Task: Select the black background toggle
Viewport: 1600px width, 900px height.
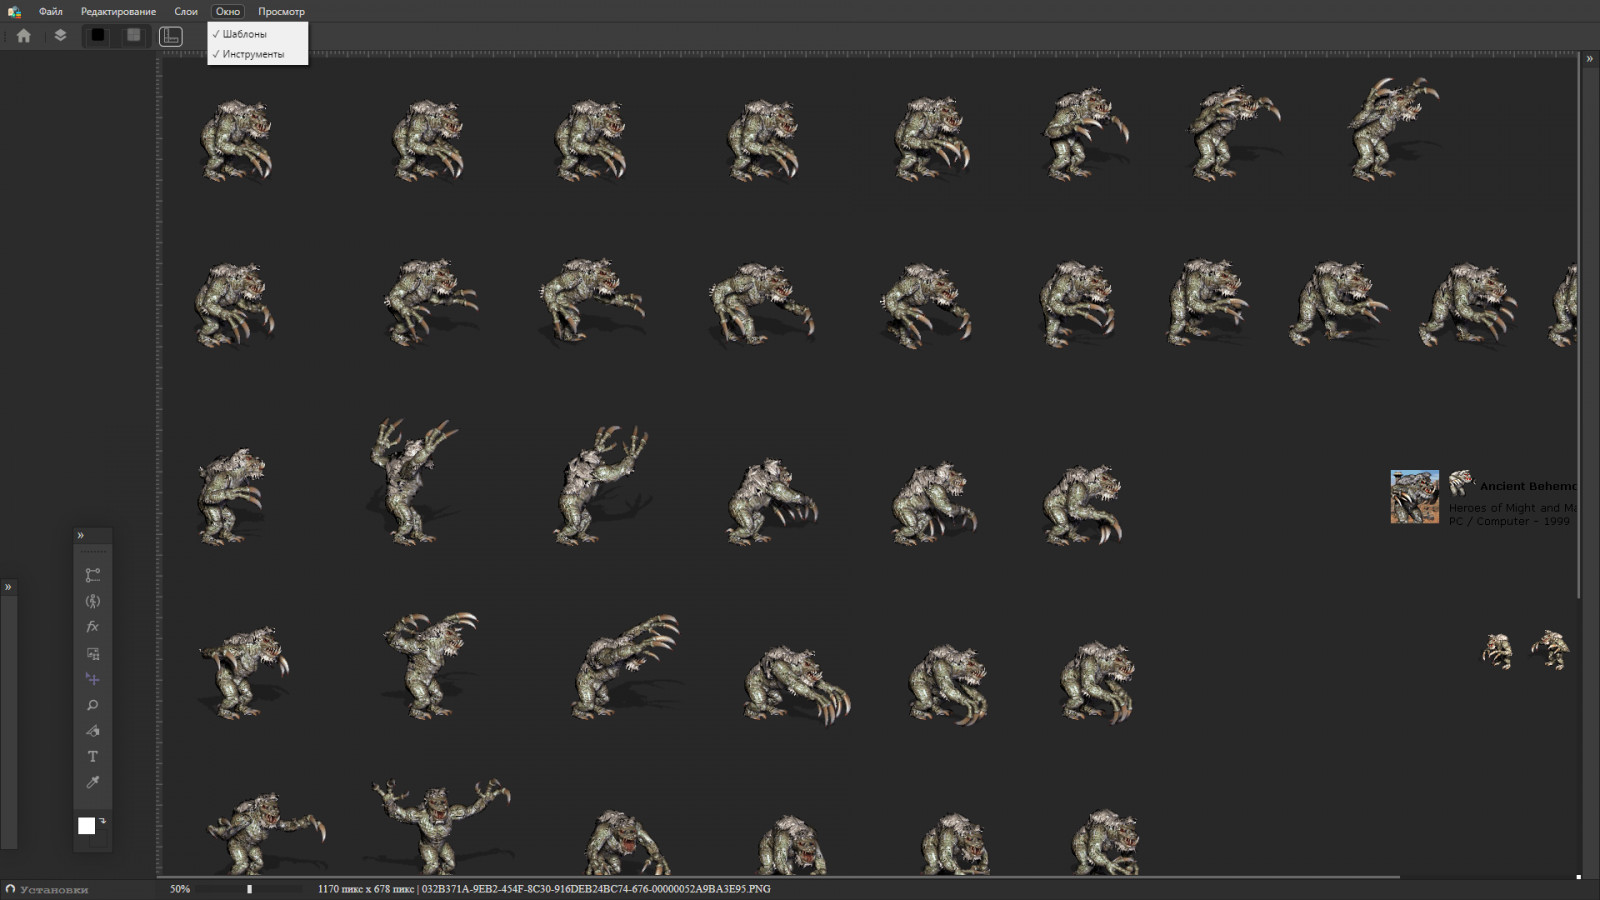Action: coord(97,36)
